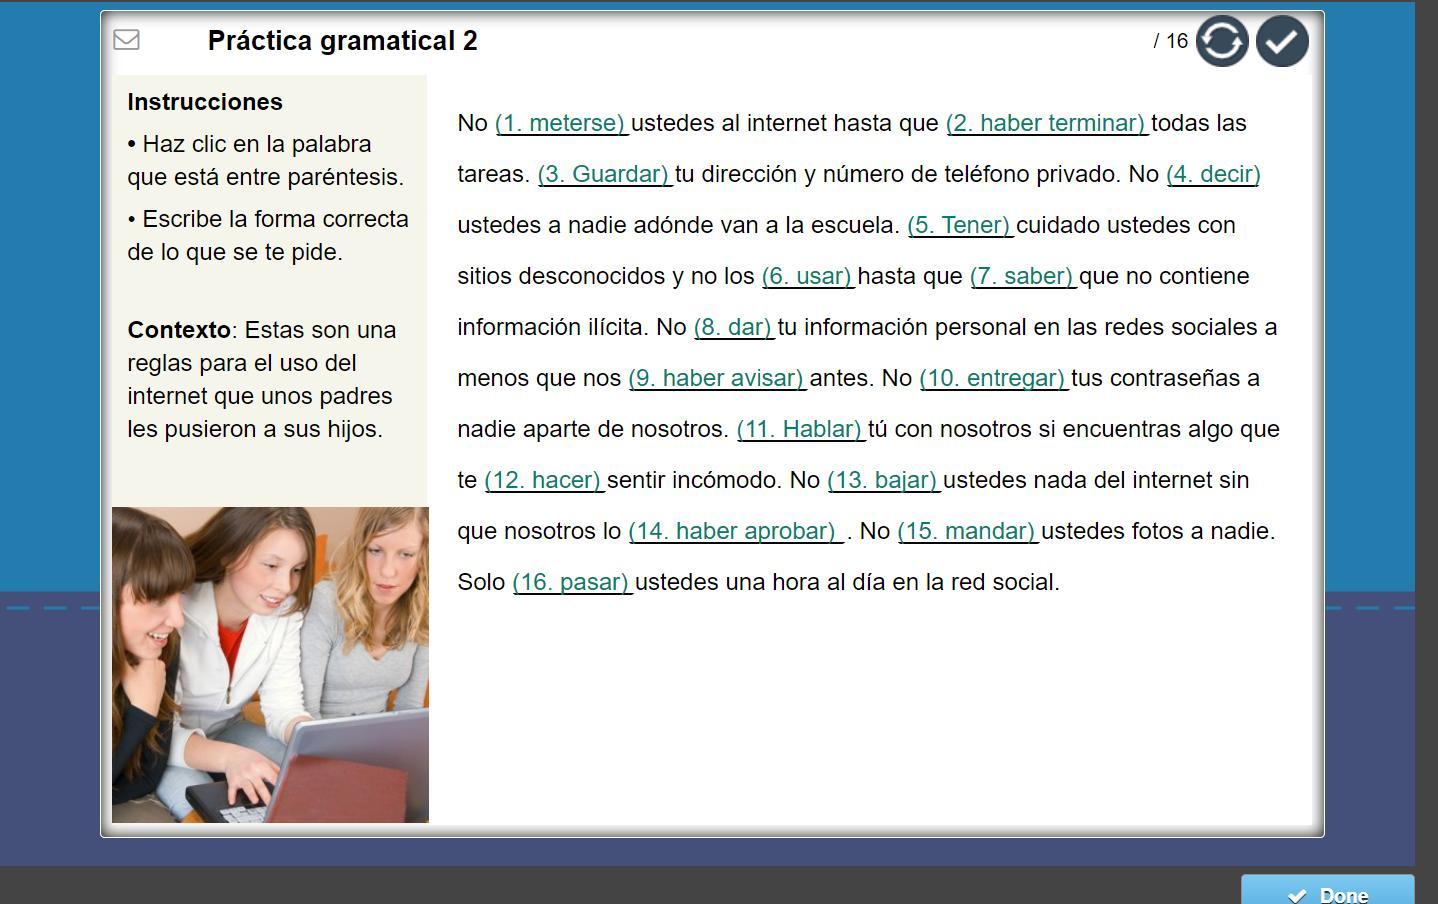
Task: Click the Done button
Action: tap(1328, 890)
